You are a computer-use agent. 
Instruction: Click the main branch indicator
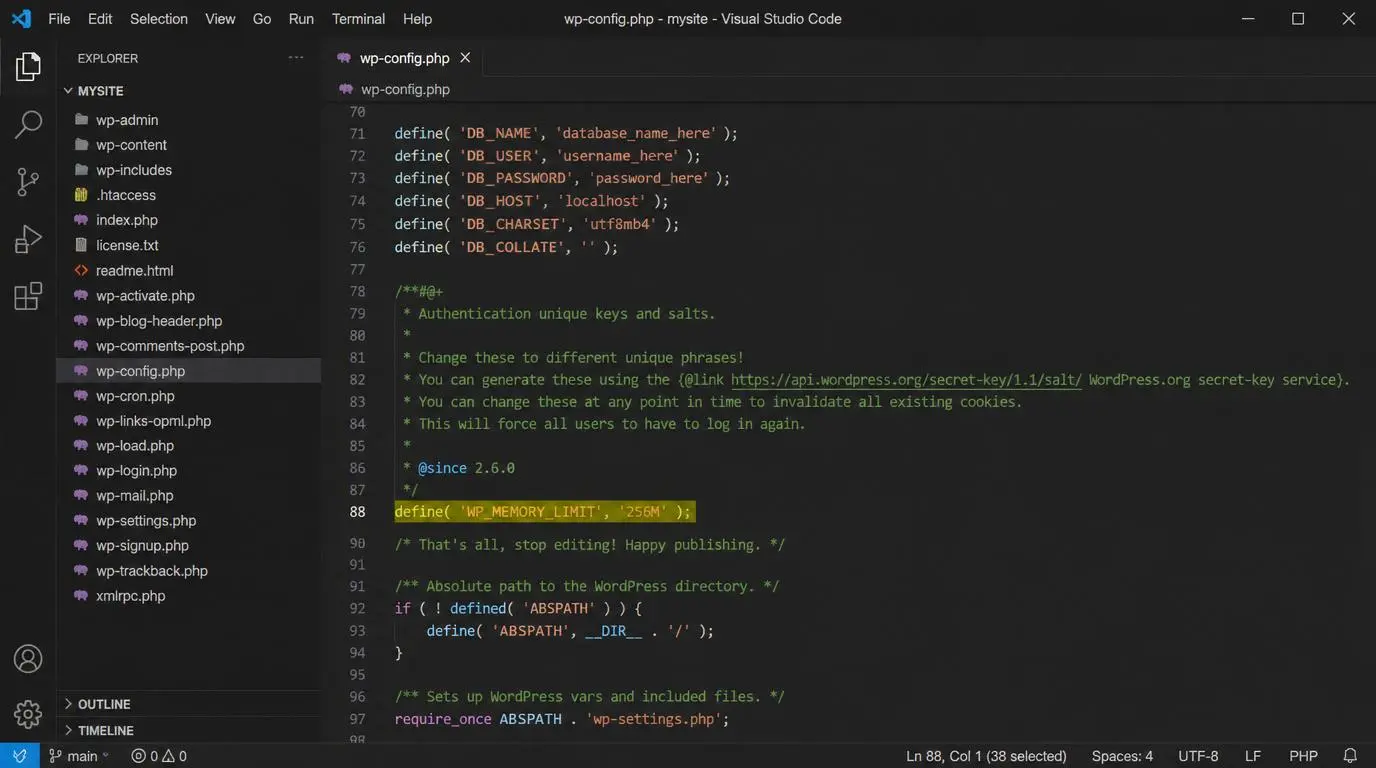coord(80,756)
